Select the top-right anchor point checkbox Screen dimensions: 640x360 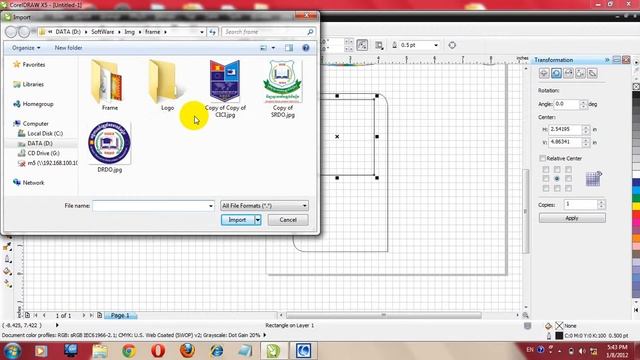[569, 169]
